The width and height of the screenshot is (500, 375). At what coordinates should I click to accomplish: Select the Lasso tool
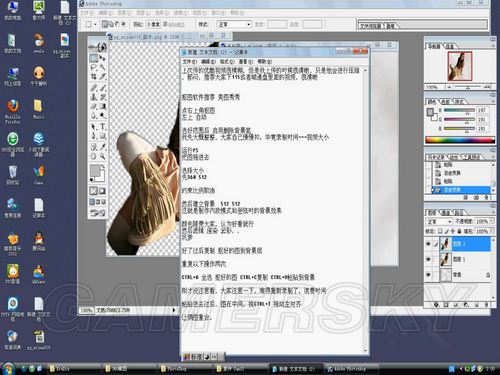(x=94, y=68)
